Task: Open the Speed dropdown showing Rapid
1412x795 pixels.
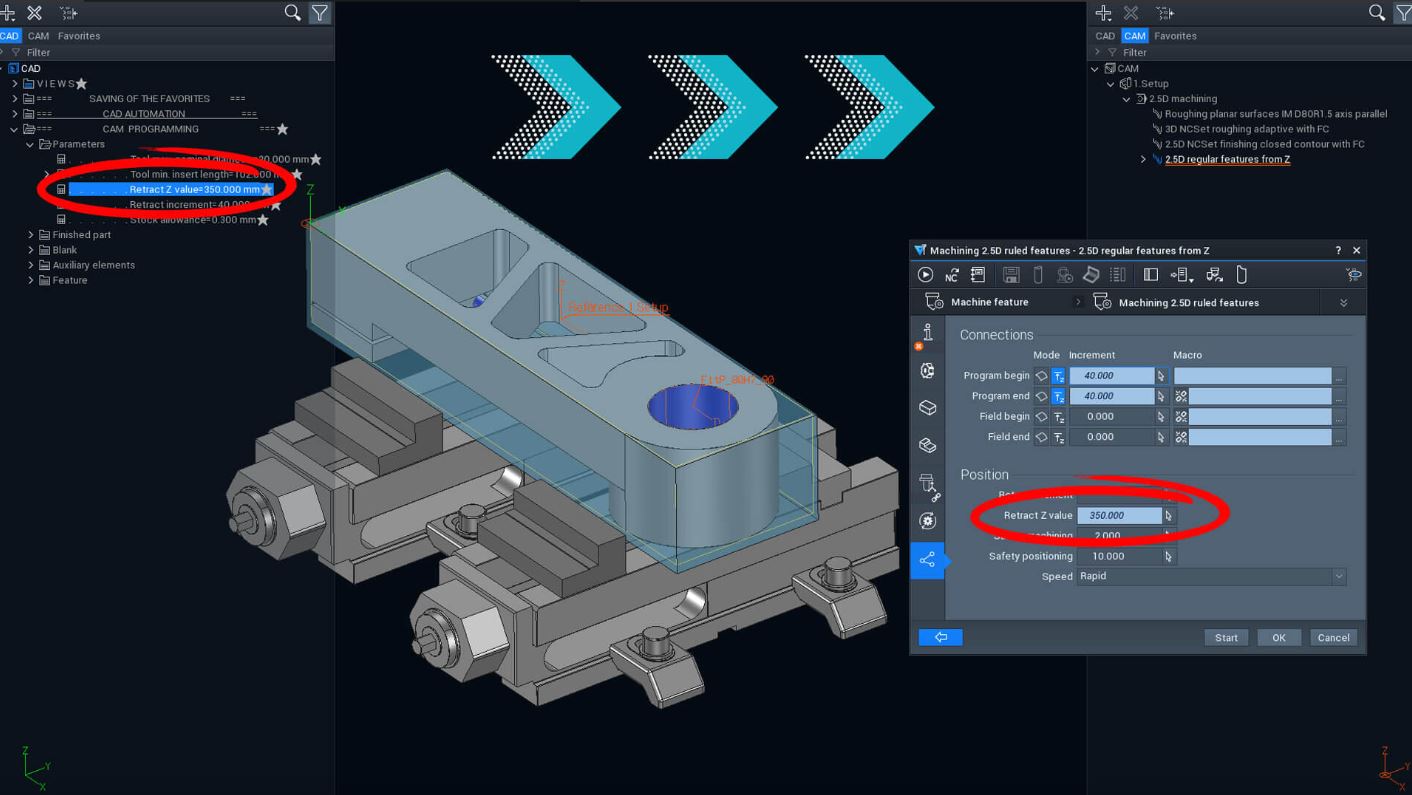Action: (x=1339, y=576)
